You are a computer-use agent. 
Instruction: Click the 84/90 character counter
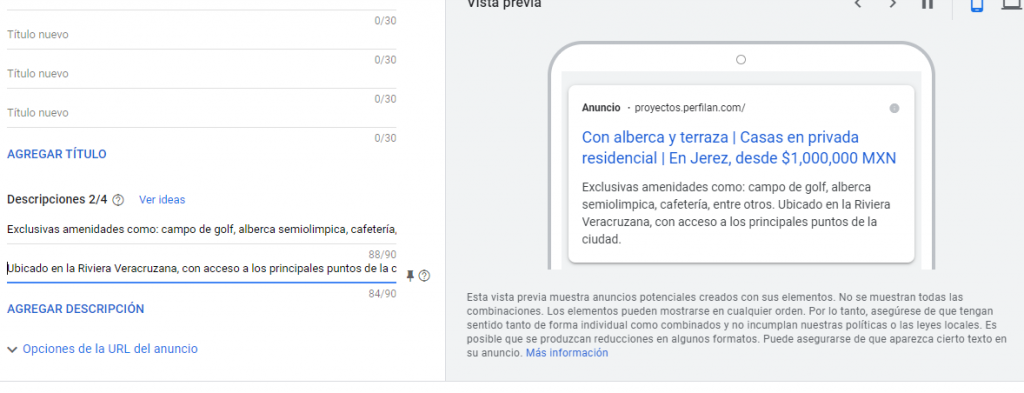tap(382, 293)
